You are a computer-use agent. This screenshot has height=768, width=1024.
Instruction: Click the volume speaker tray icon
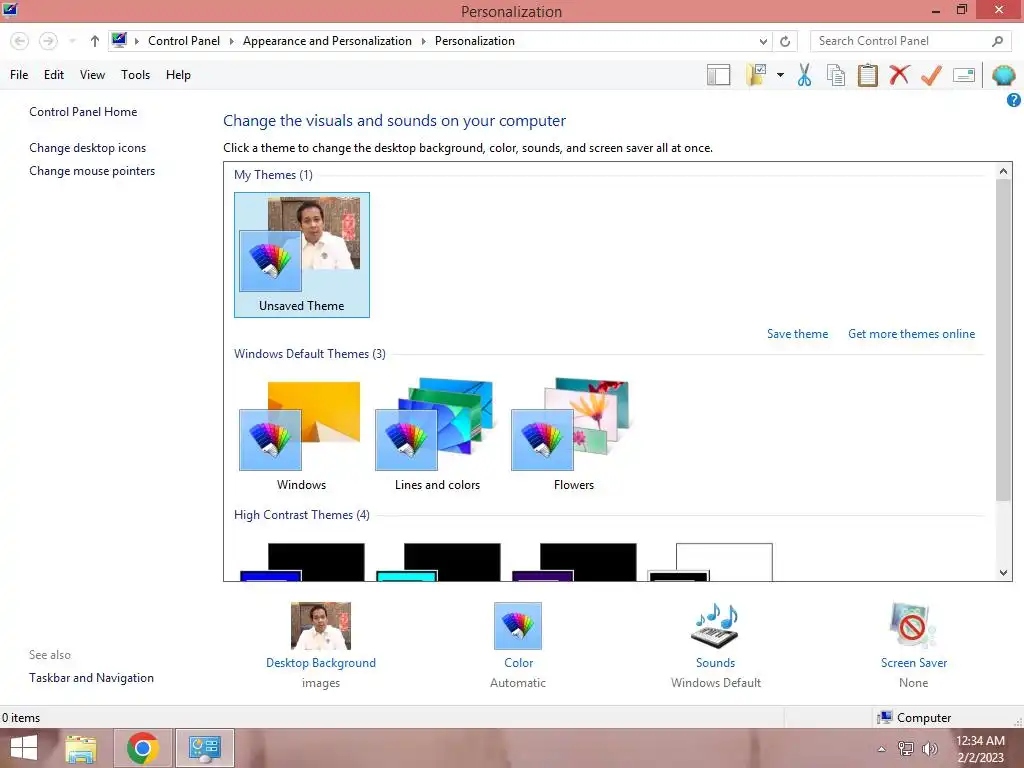pos(930,749)
